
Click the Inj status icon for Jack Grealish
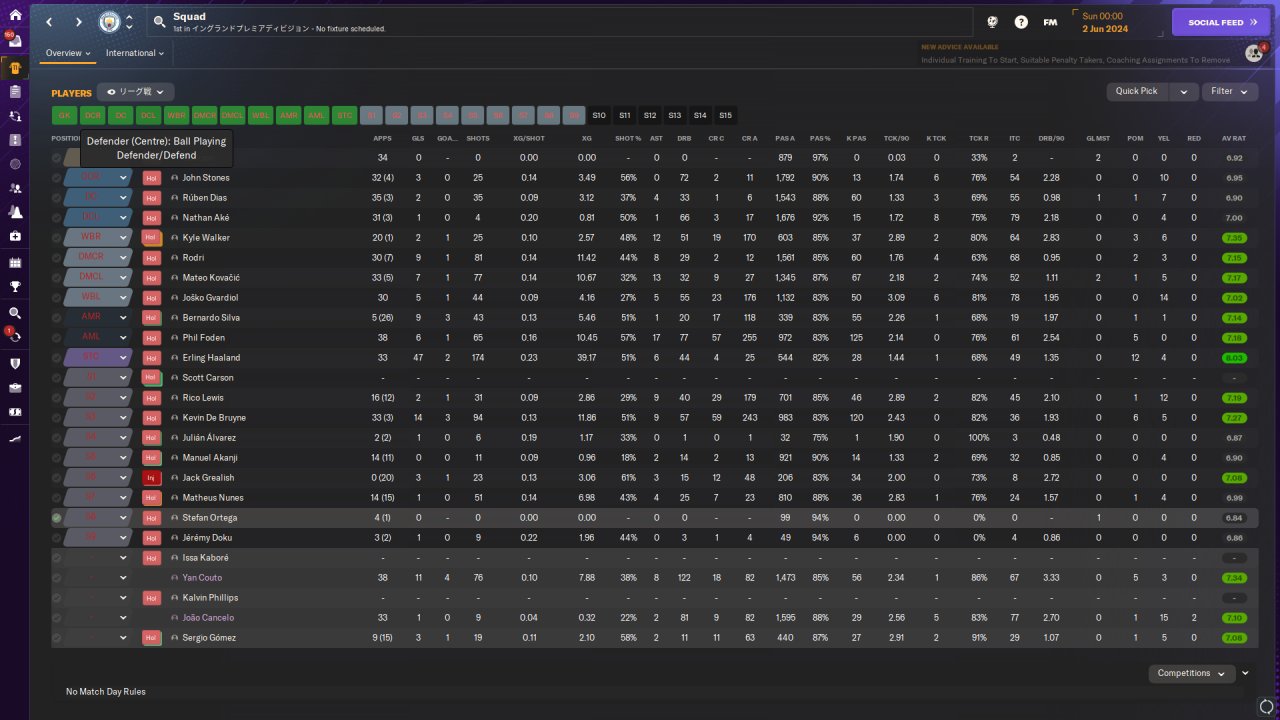[x=152, y=478]
